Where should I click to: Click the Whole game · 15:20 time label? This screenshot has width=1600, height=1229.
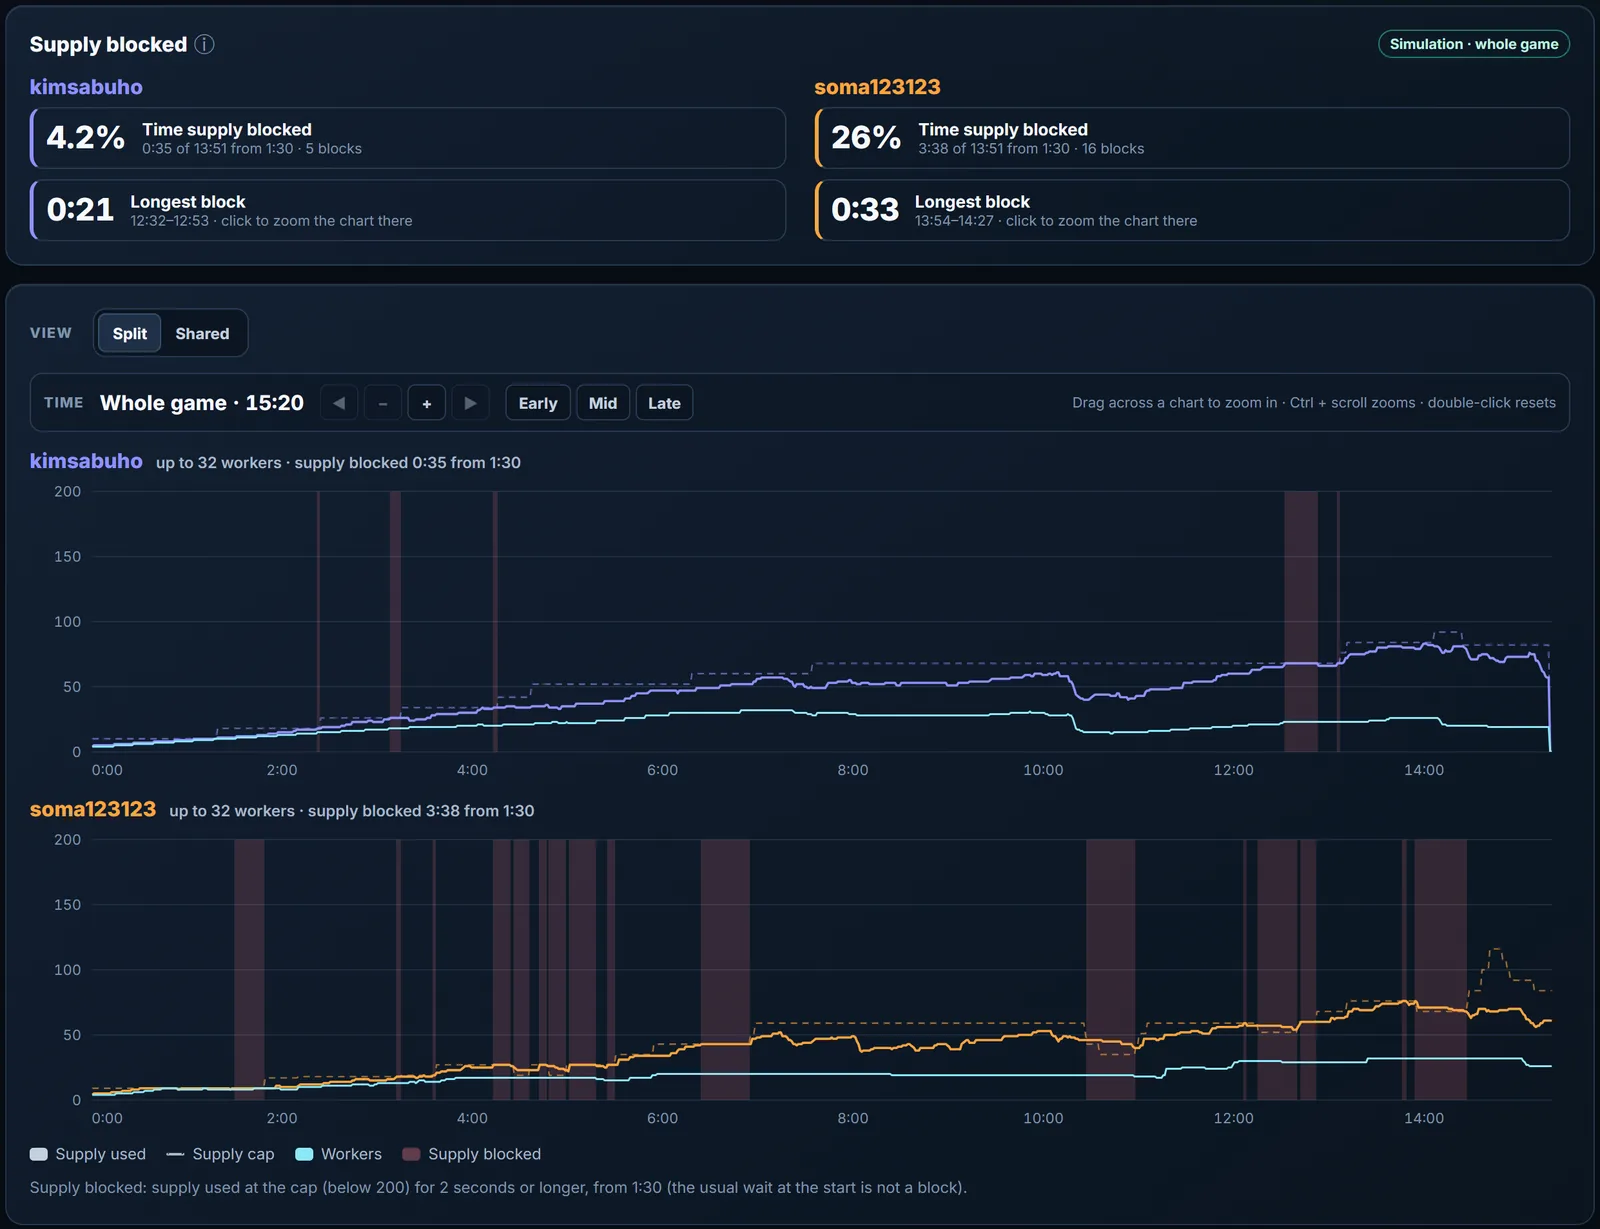(x=202, y=403)
